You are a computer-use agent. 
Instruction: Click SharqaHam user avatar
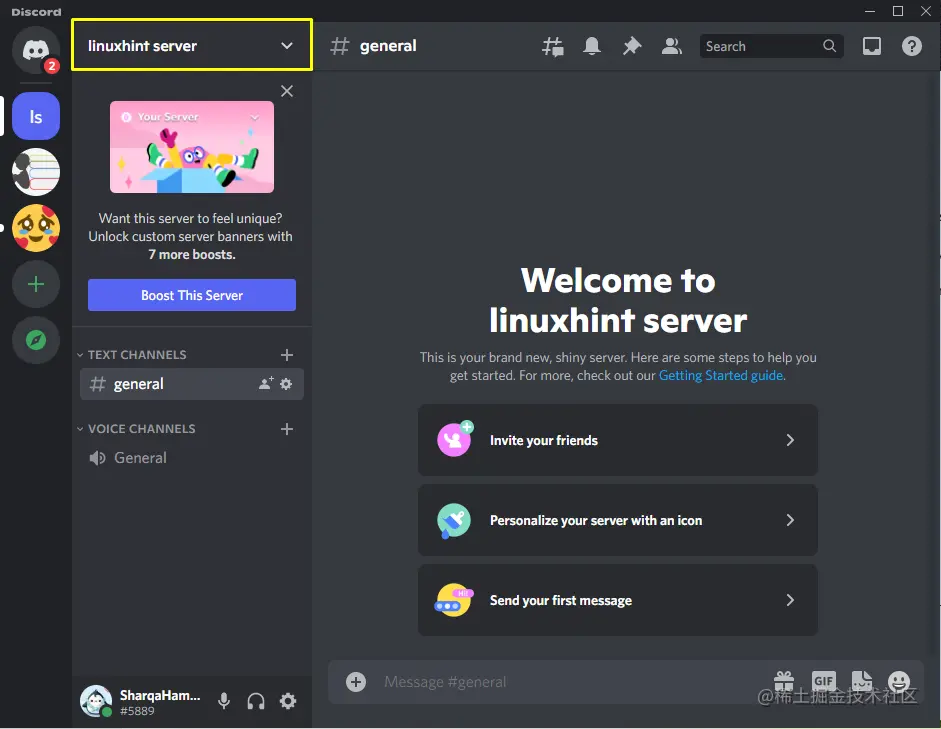pyautogui.click(x=96, y=701)
